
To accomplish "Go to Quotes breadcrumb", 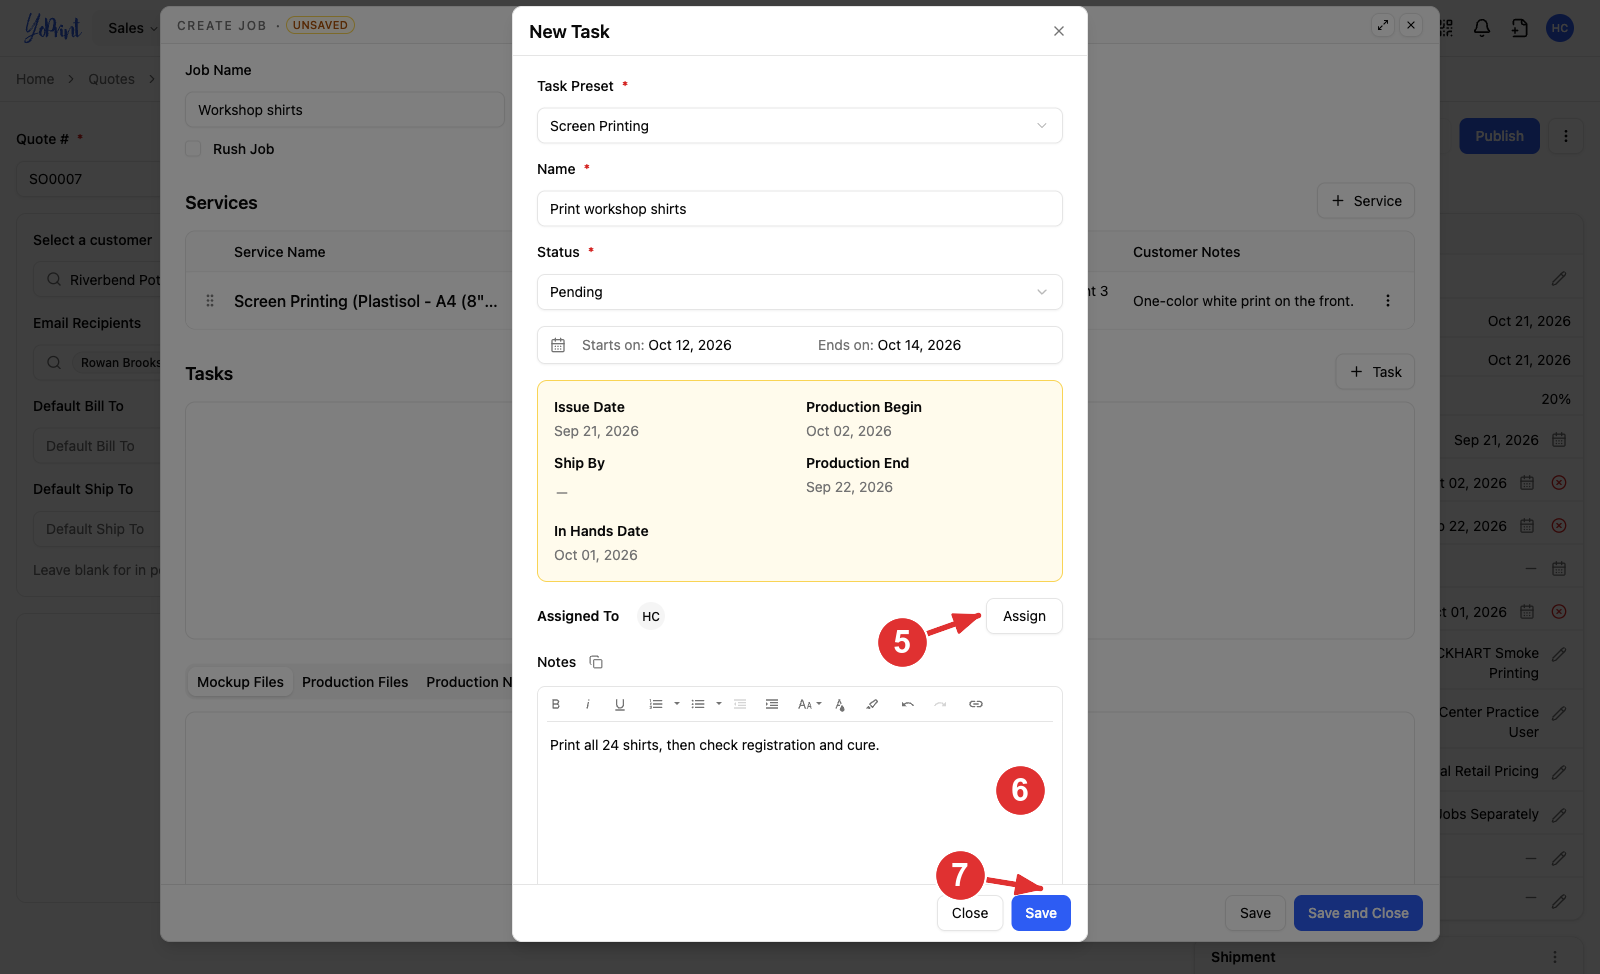I will coord(111,79).
